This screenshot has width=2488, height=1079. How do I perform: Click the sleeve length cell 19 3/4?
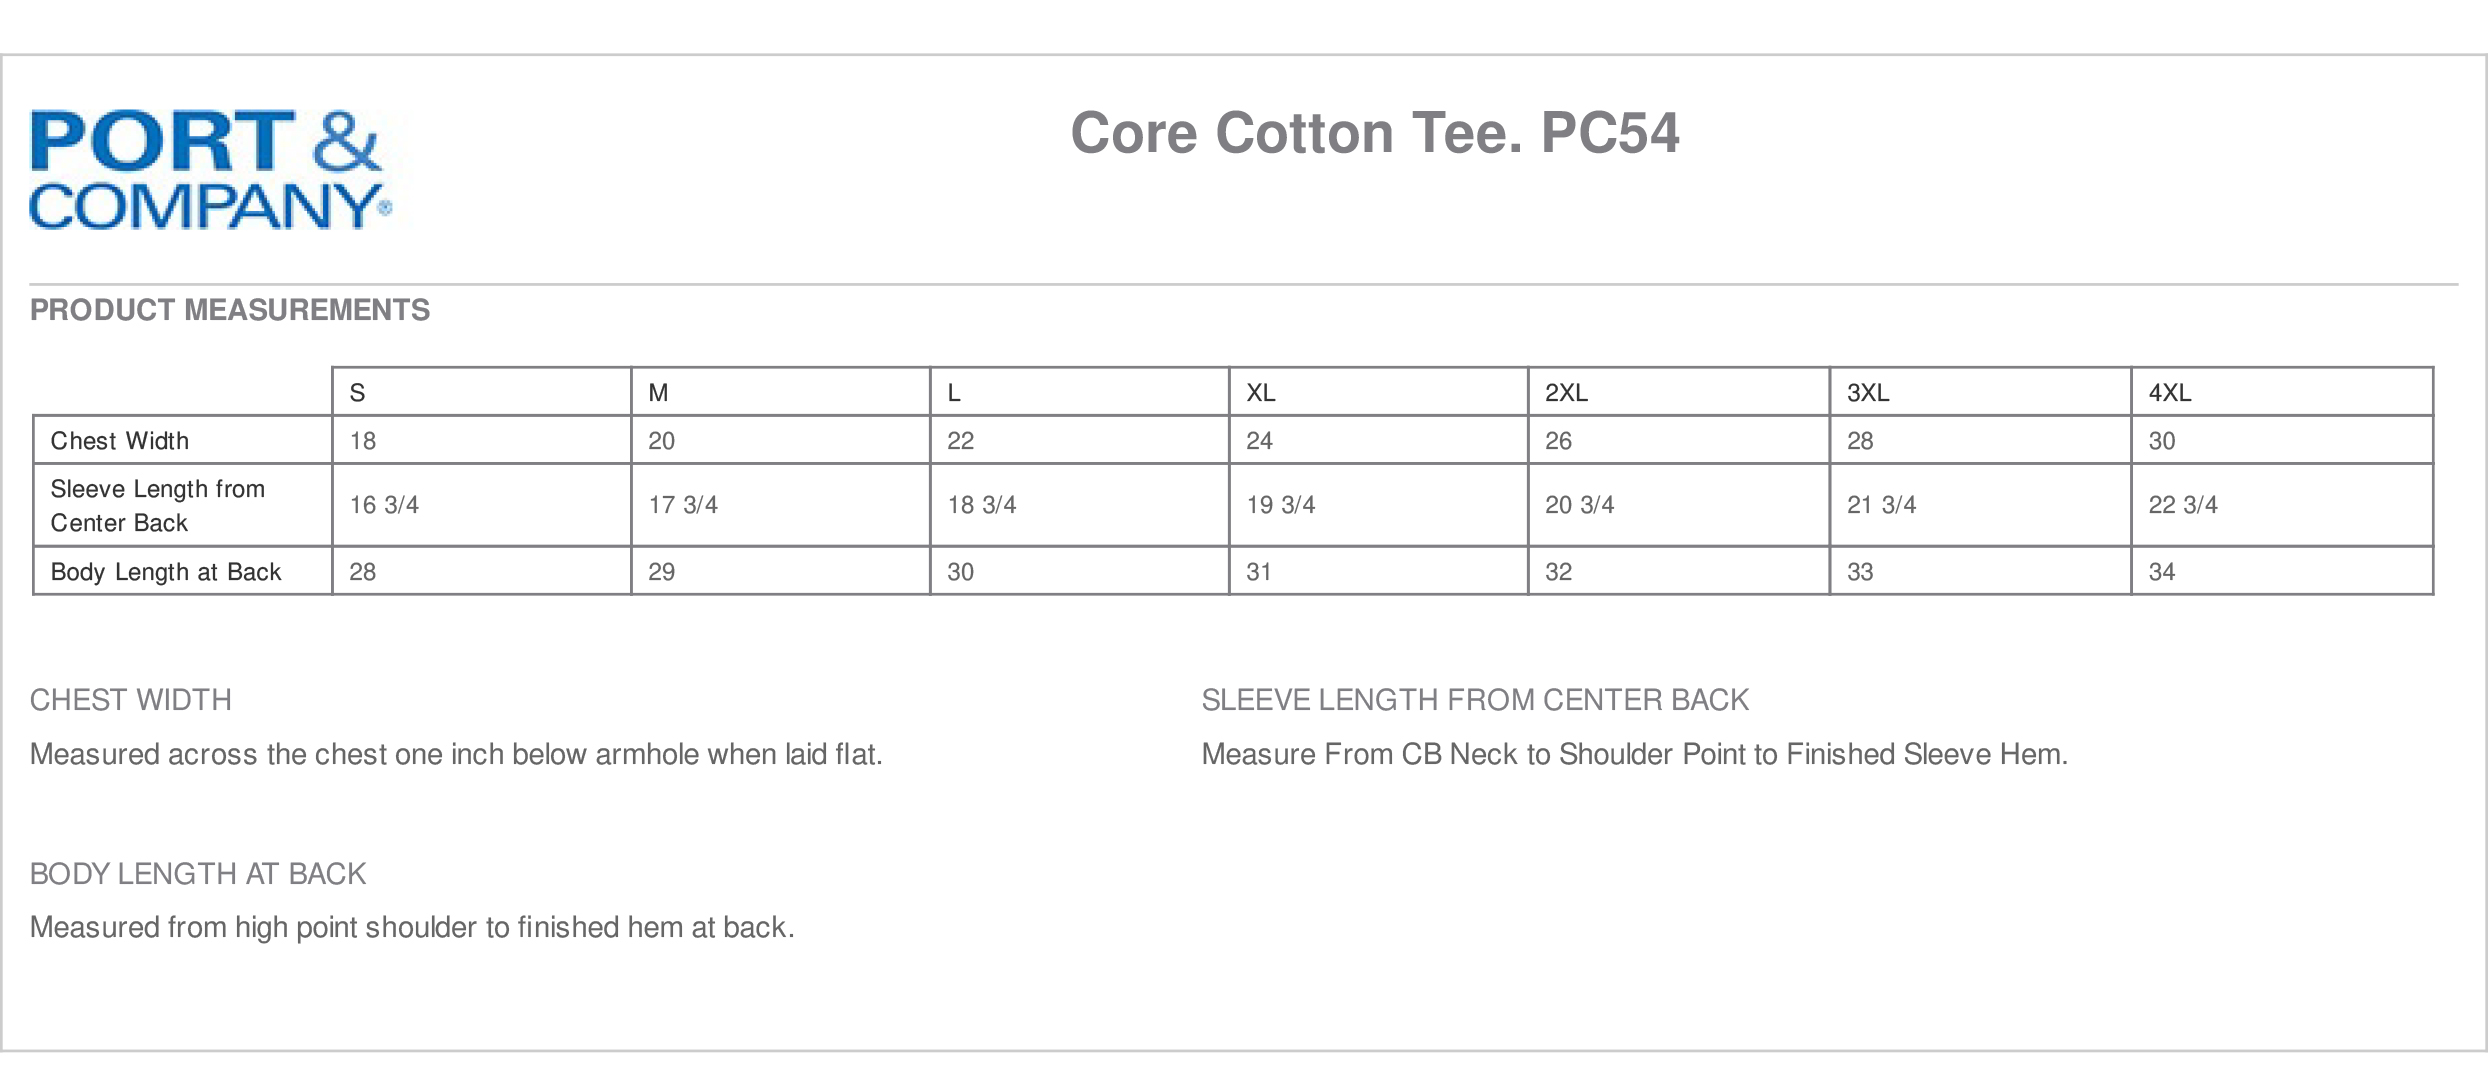click(1281, 505)
